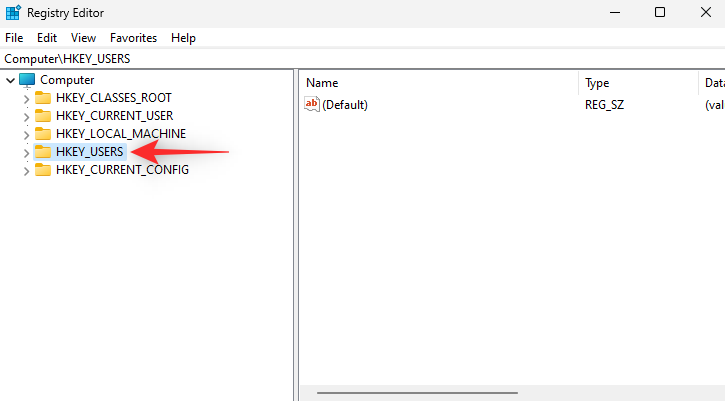Select the Computer tree label

(67, 80)
